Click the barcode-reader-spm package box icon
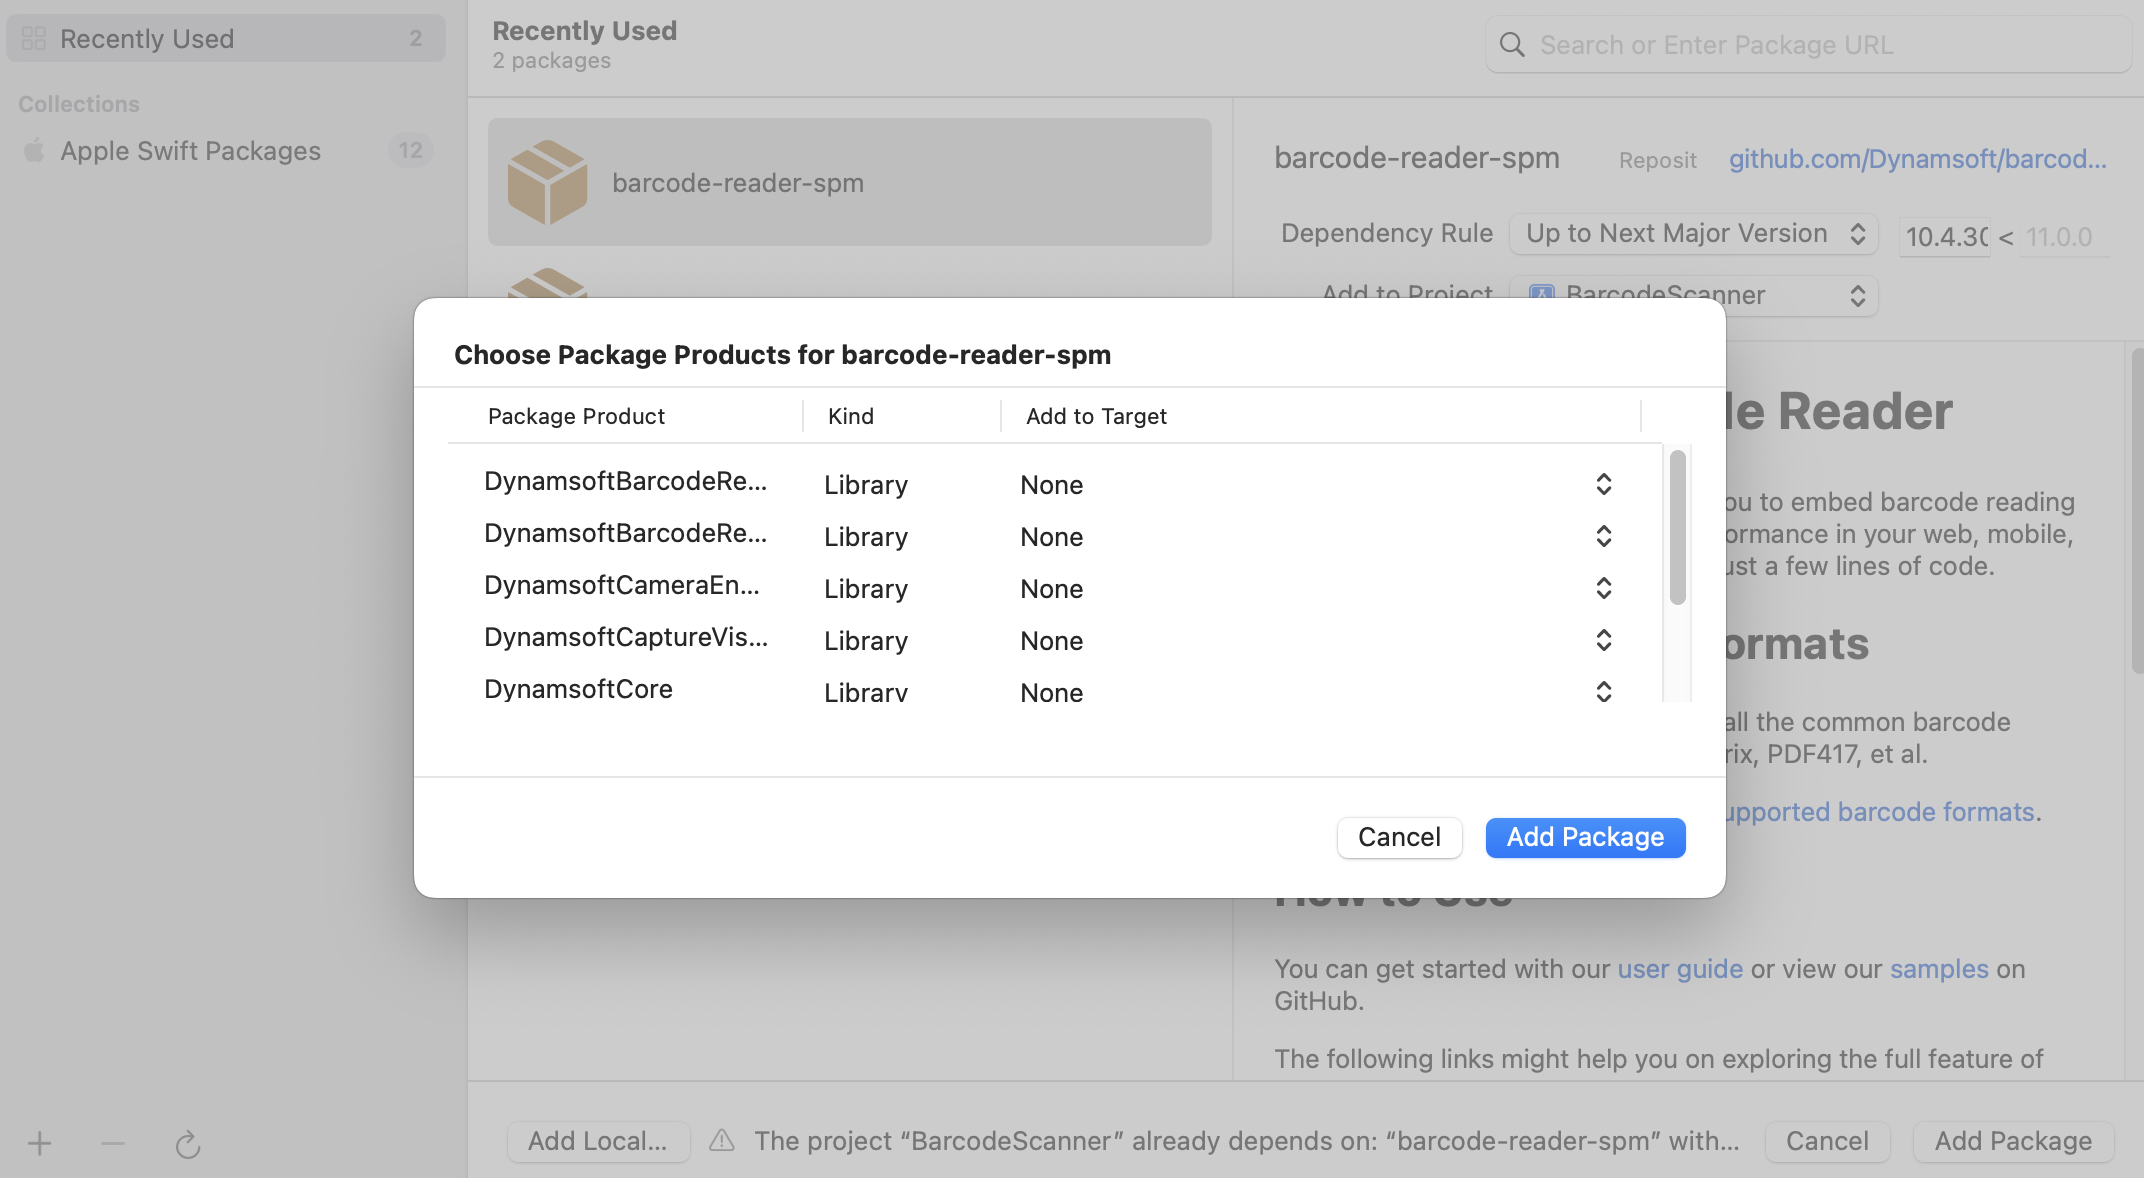Image resolution: width=2144 pixels, height=1178 pixels. (x=547, y=181)
